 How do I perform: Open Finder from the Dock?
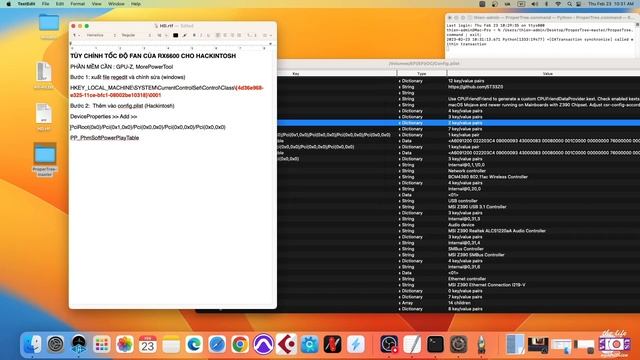click(x=32, y=344)
